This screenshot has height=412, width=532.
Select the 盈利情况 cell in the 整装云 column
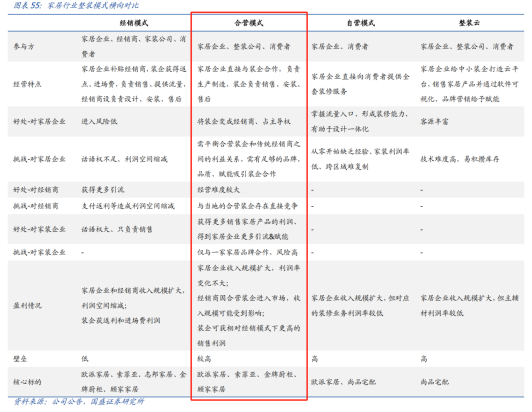[470, 305]
